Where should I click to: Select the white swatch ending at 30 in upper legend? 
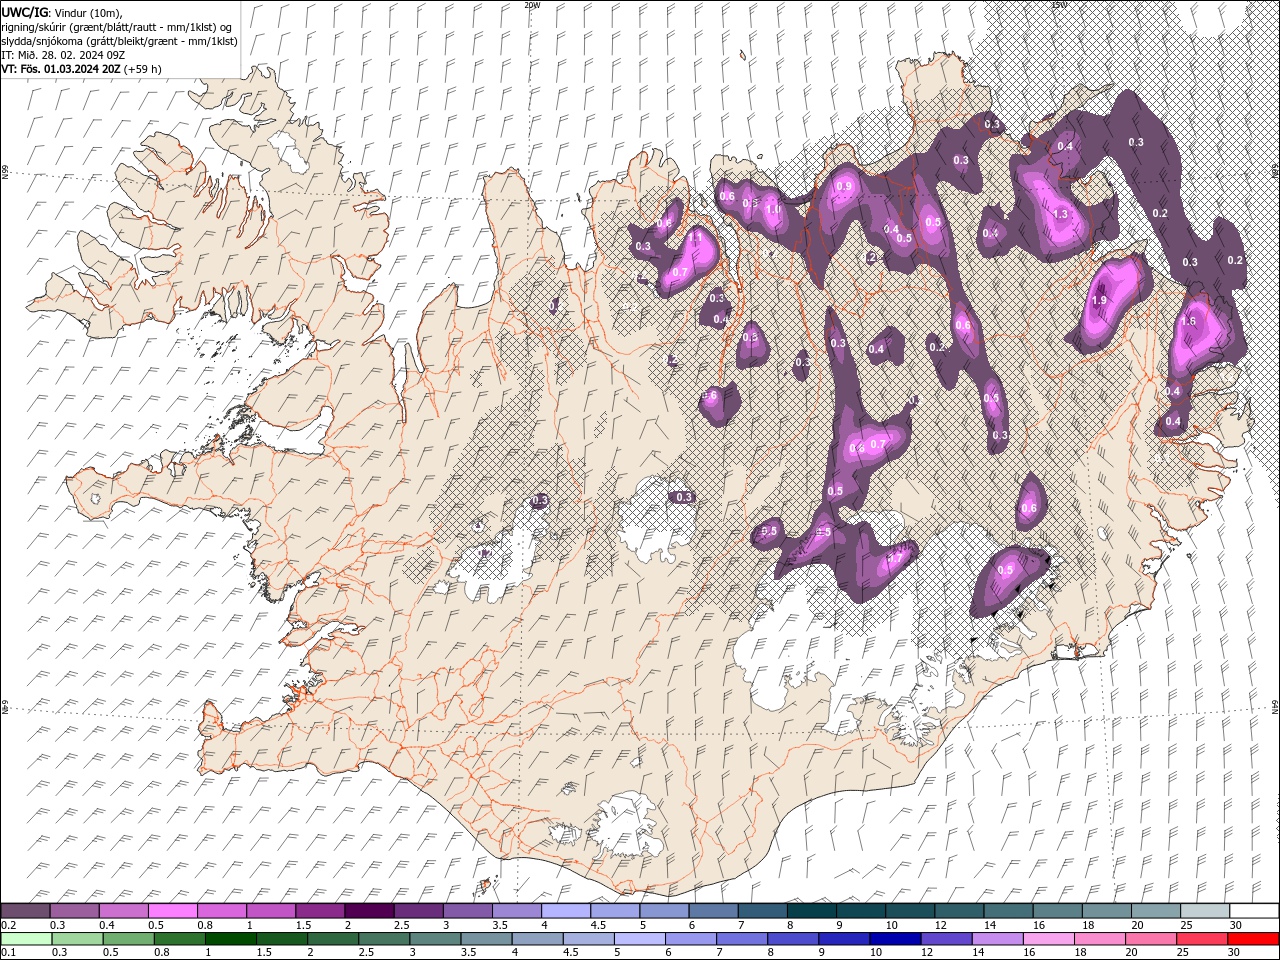click(1254, 911)
